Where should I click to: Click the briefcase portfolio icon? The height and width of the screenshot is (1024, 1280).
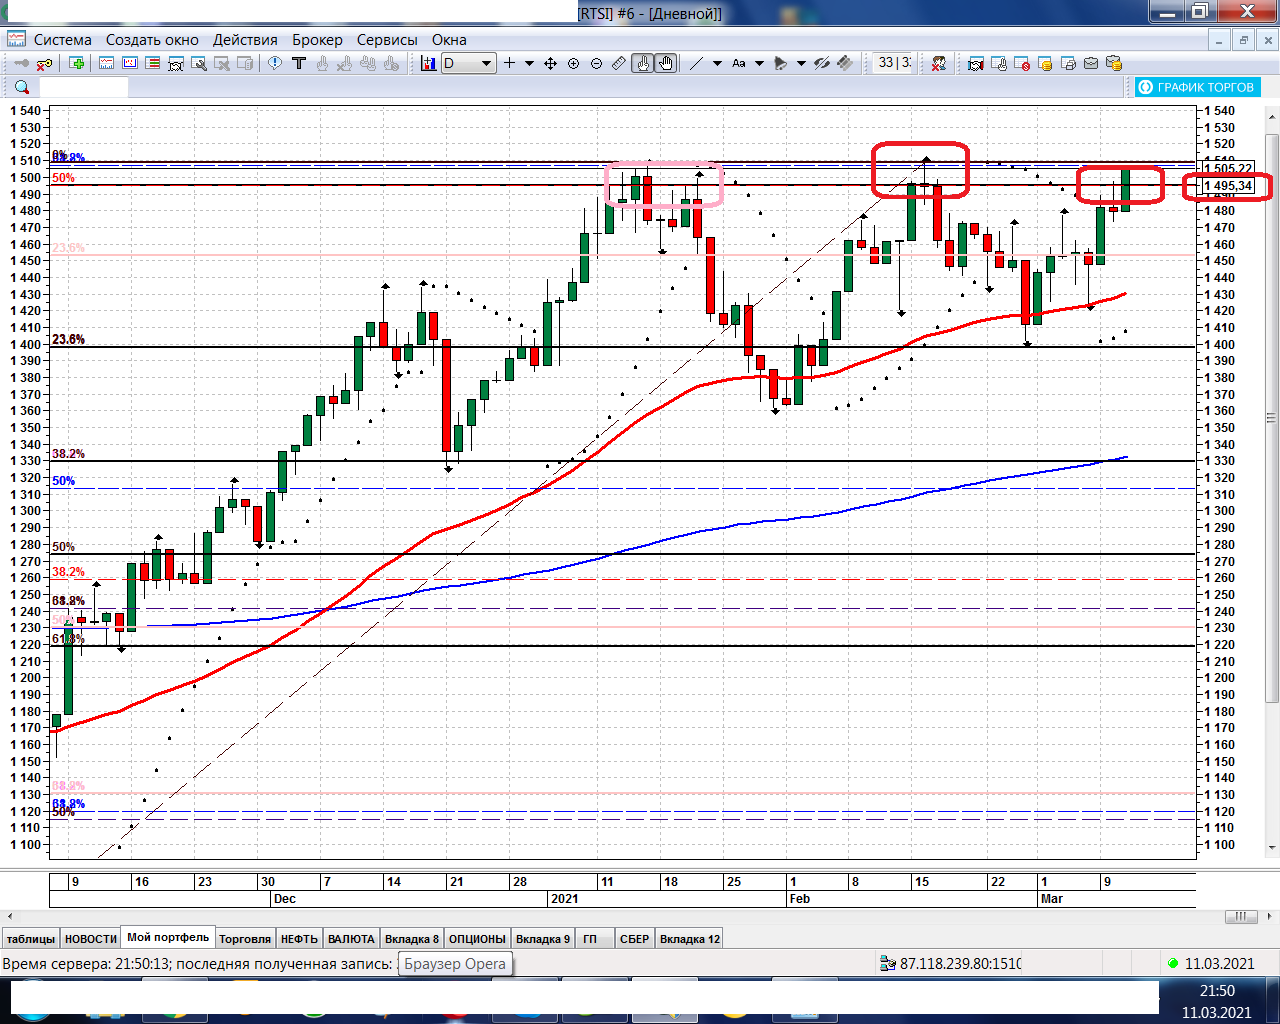1091,63
